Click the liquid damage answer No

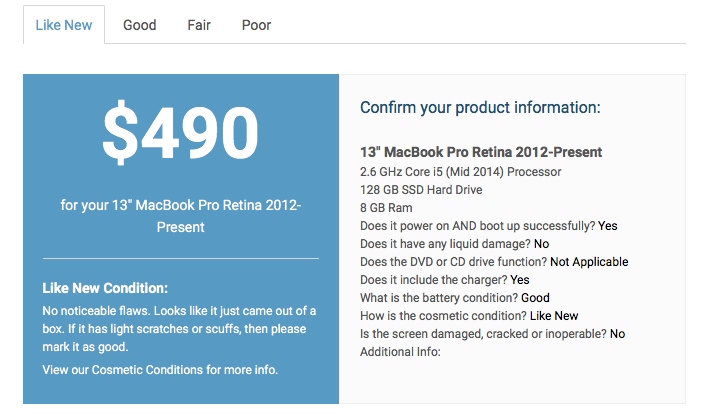click(542, 244)
